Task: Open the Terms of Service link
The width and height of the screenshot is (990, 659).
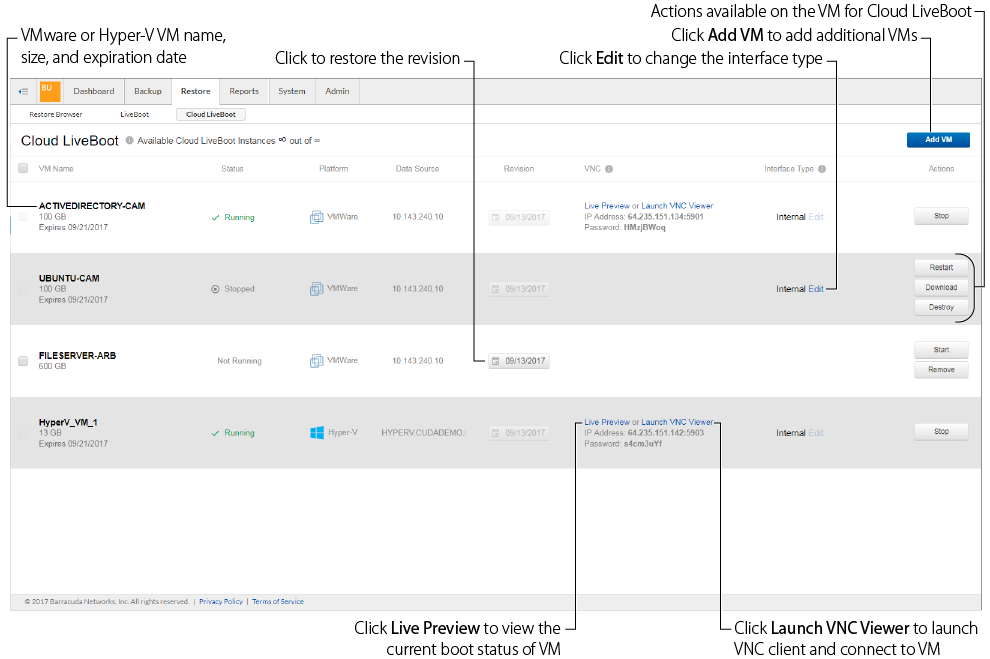Action: coord(278,602)
